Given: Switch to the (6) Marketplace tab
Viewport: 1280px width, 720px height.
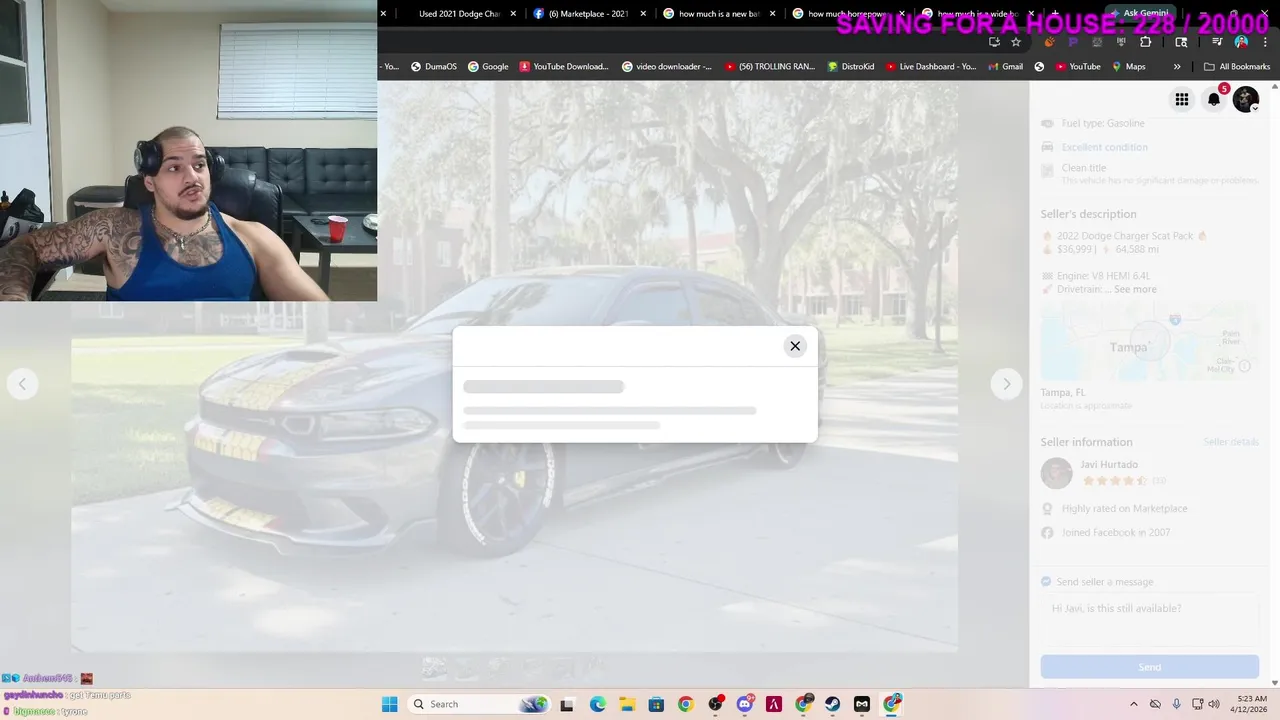Looking at the screenshot, I should pyautogui.click(x=588, y=14).
